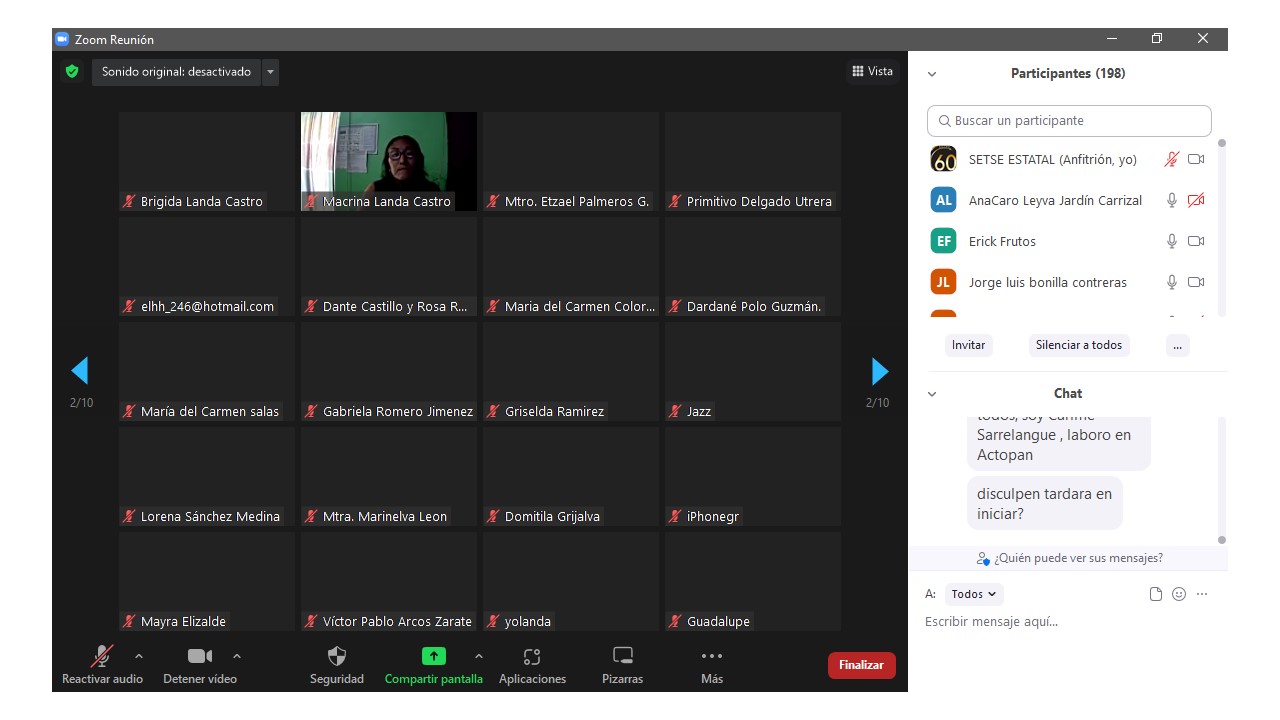Viewport: 1280px width, 720px height.
Task: Open the Todos recipient dropdown
Action: tap(973, 594)
